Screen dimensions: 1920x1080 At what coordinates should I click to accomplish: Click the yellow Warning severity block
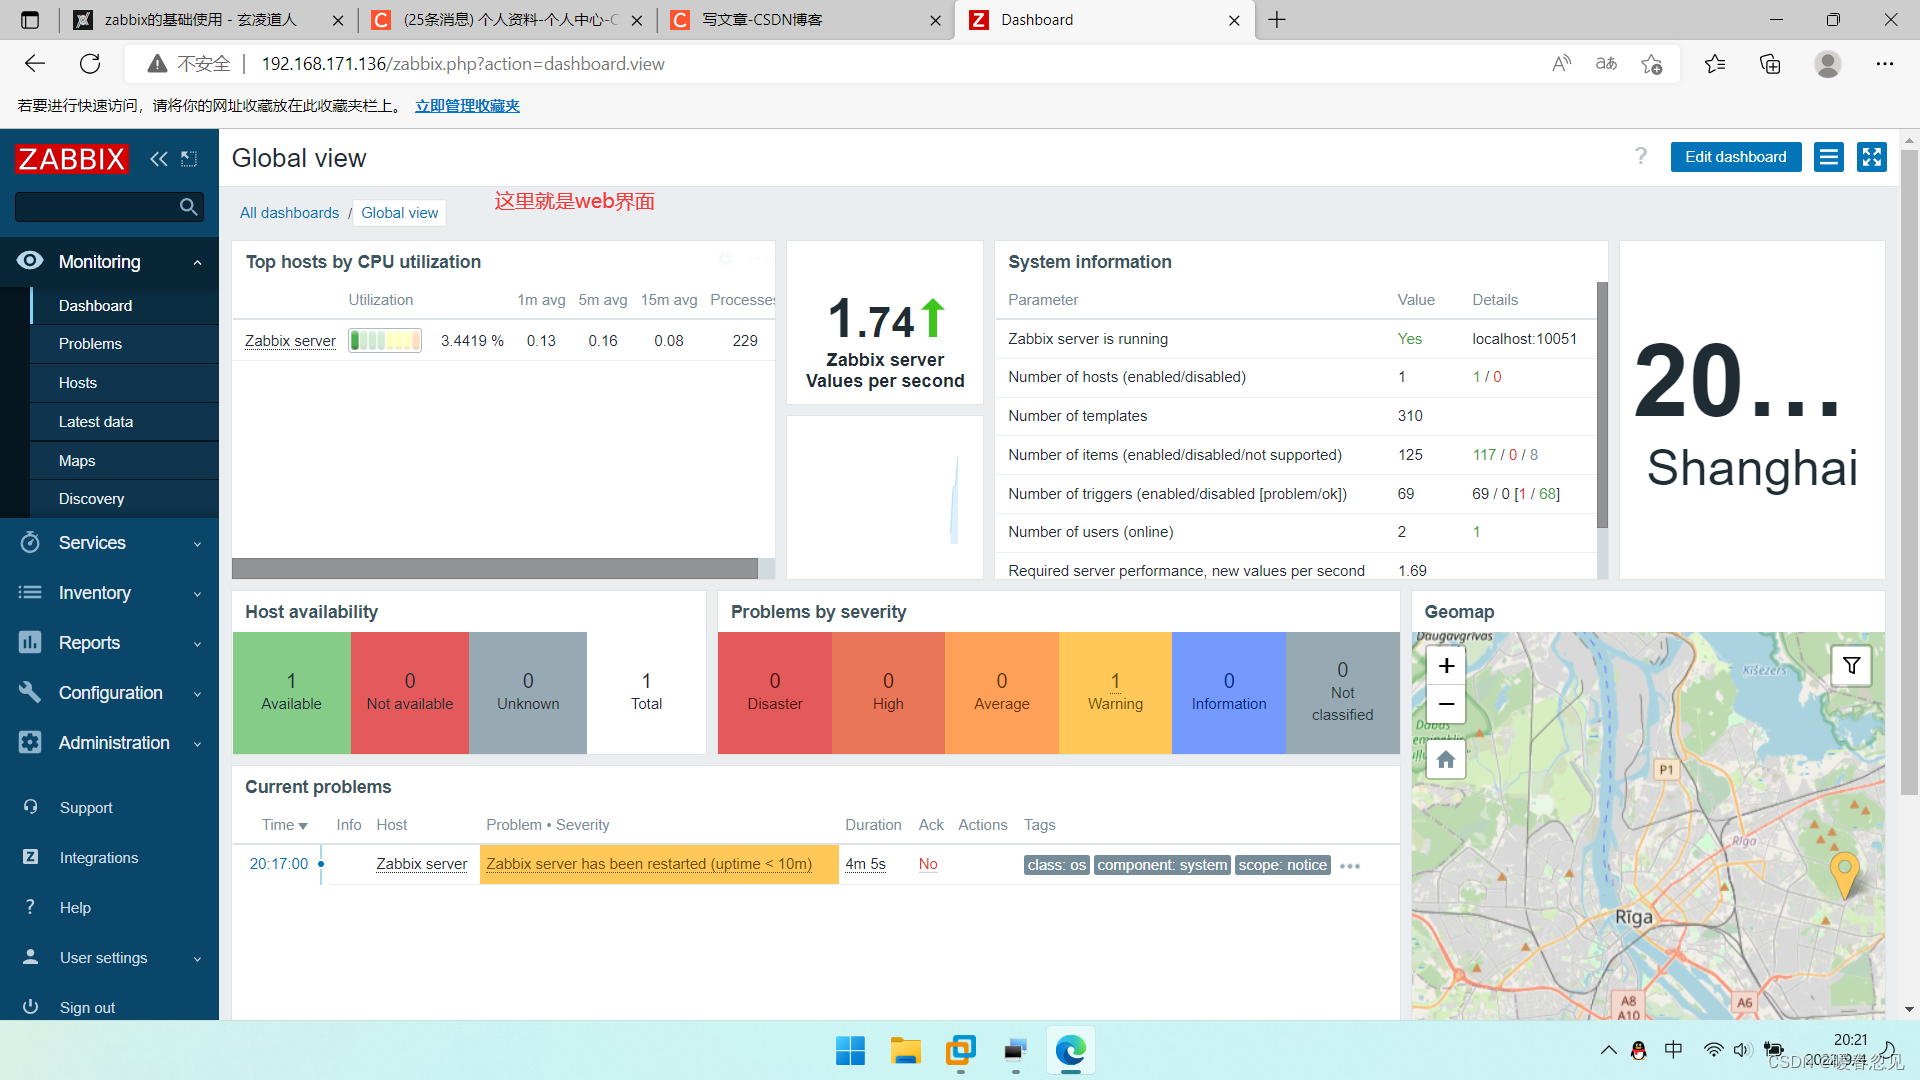(1115, 692)
